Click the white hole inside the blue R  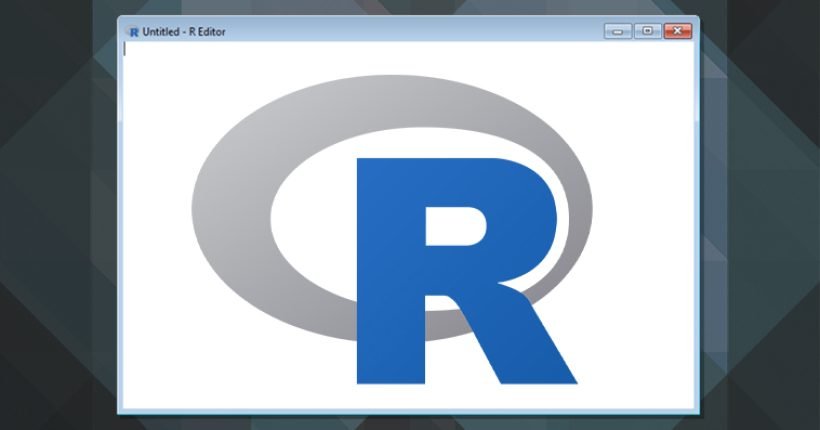[x=455, y=226]
